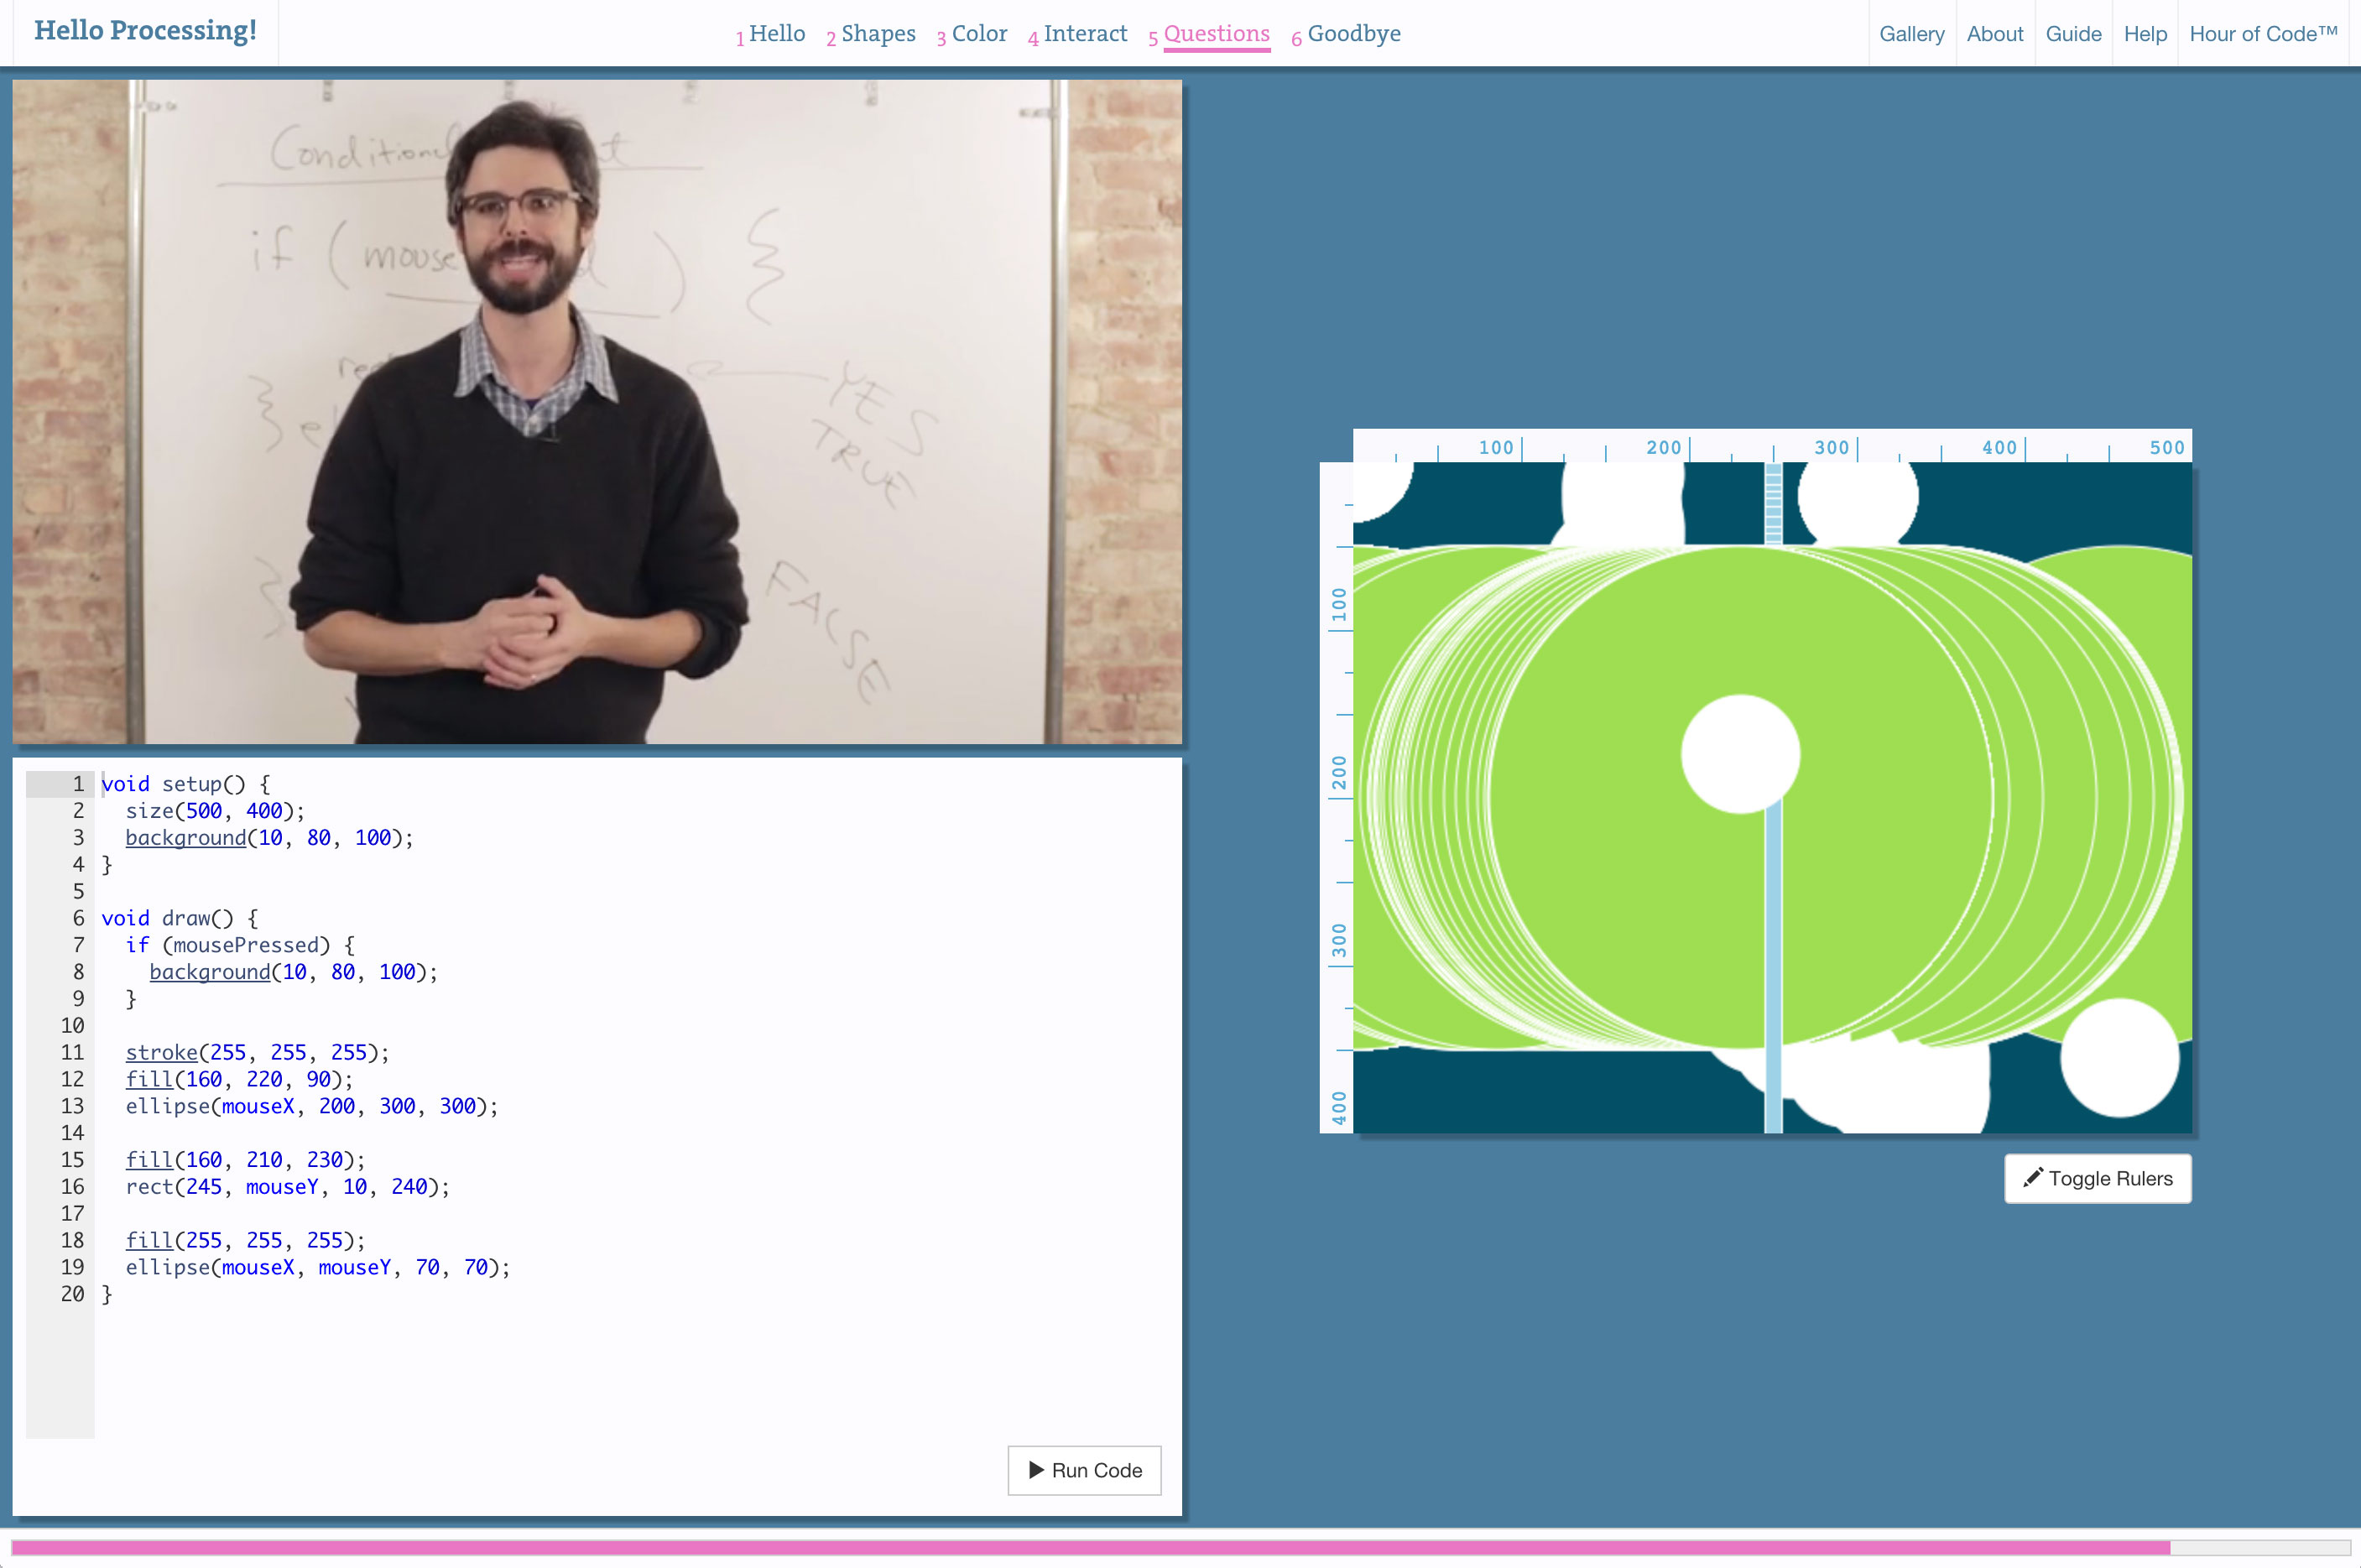The height and width of the screenshot is (1568, 2361).
Task: Switch to the Color lesson tab
Action: tap(978, 34)
